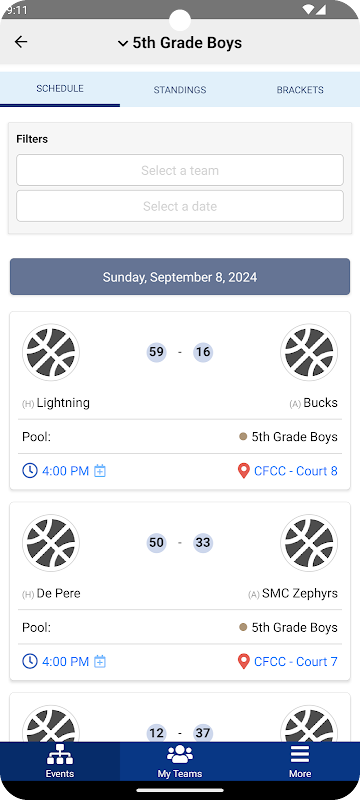Open Events in bottom navigation
Viewport: 360px width, 800px height.
tap(60, 761)
